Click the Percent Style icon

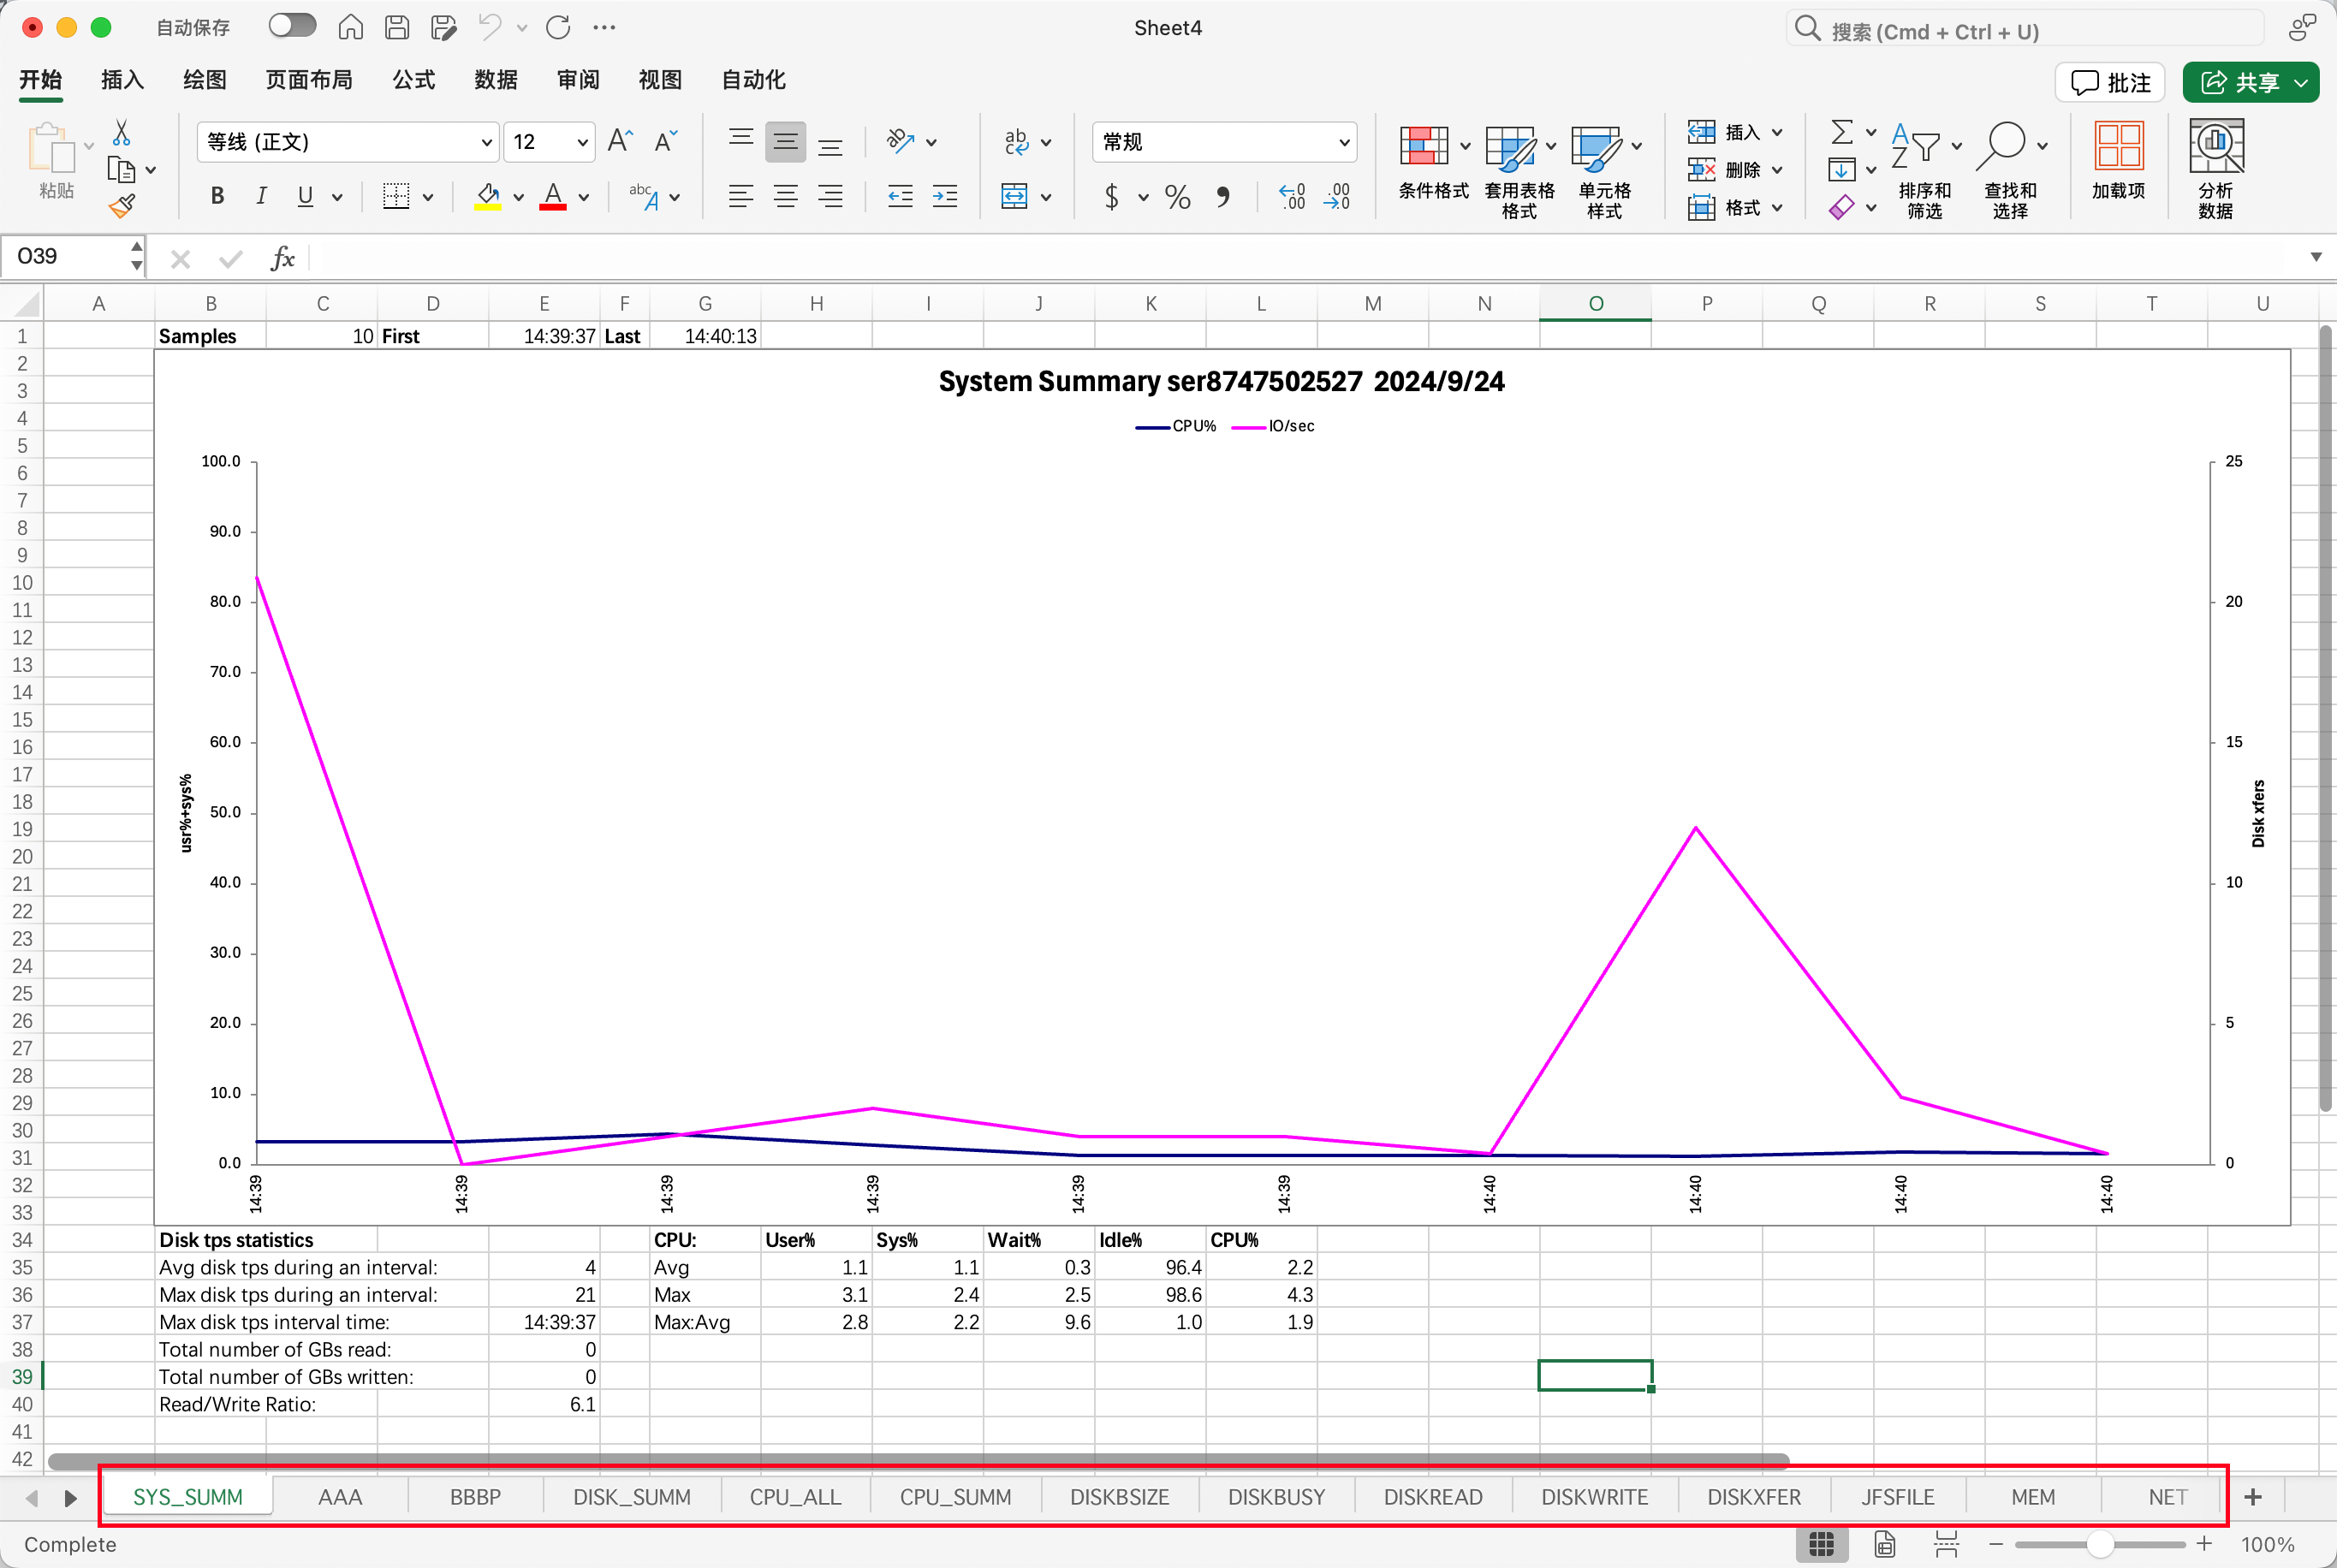(1177, 197)
